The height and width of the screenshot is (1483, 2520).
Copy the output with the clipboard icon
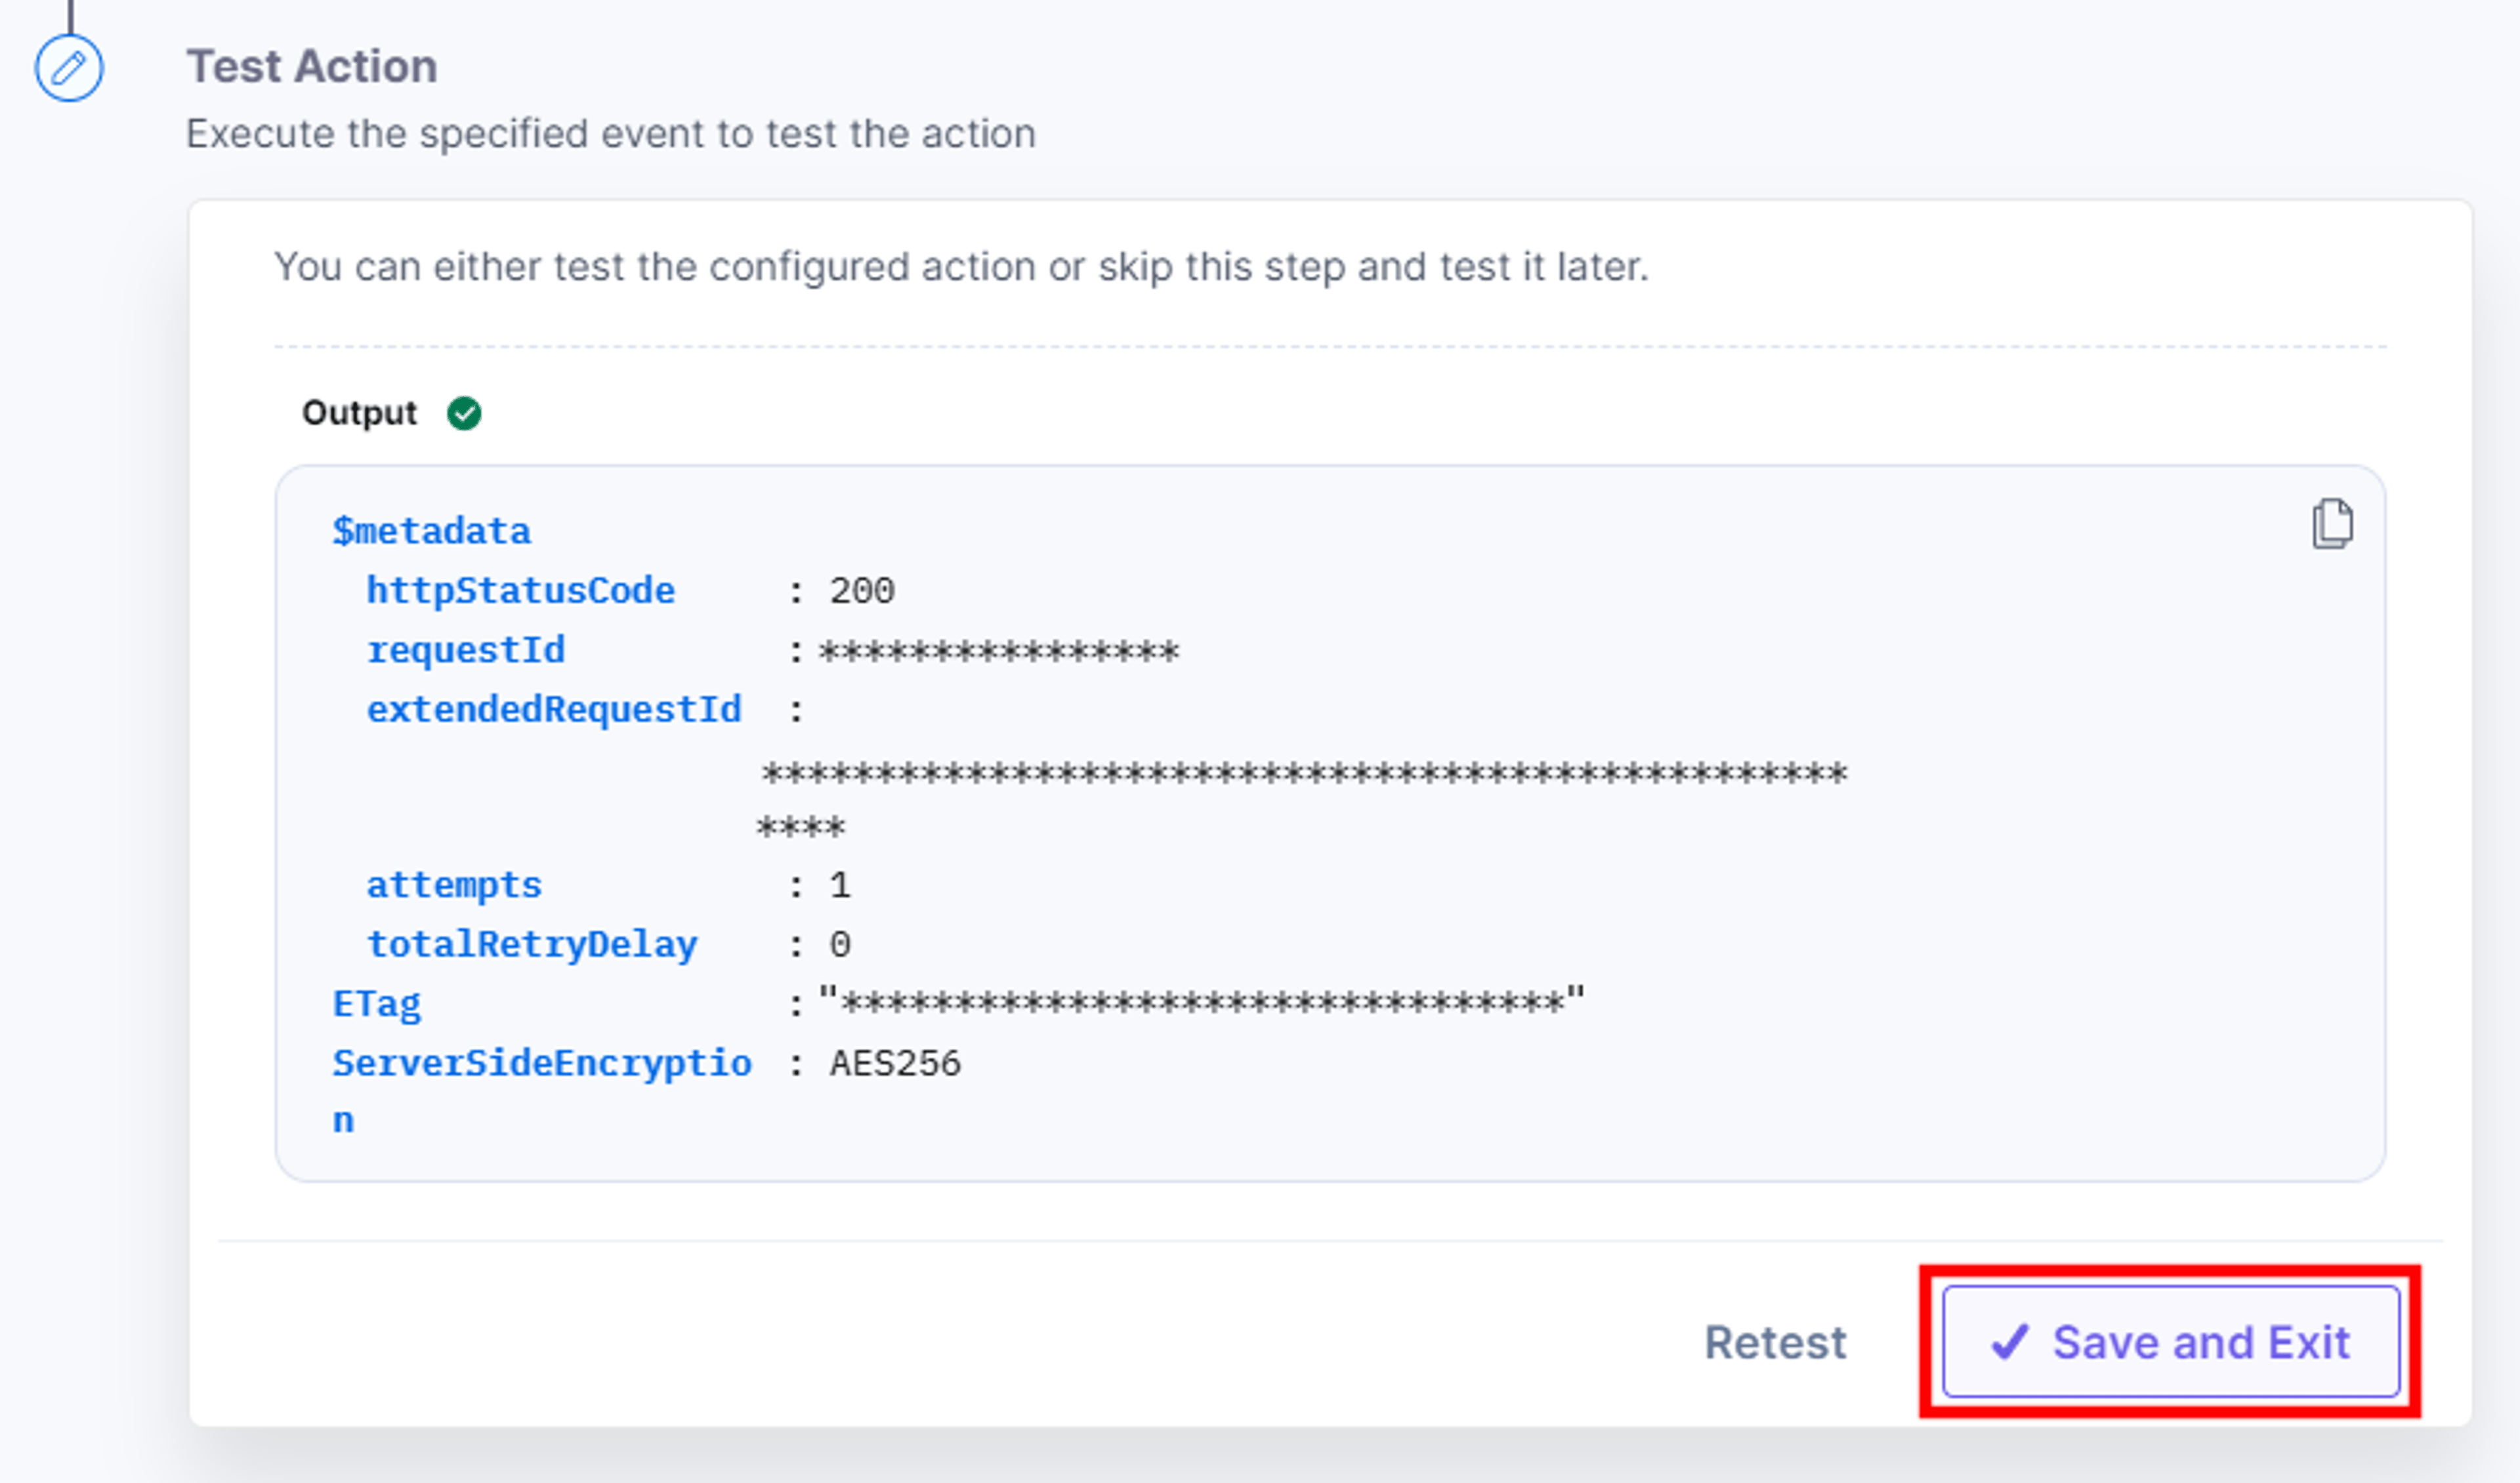click(x=2332, y=523)
